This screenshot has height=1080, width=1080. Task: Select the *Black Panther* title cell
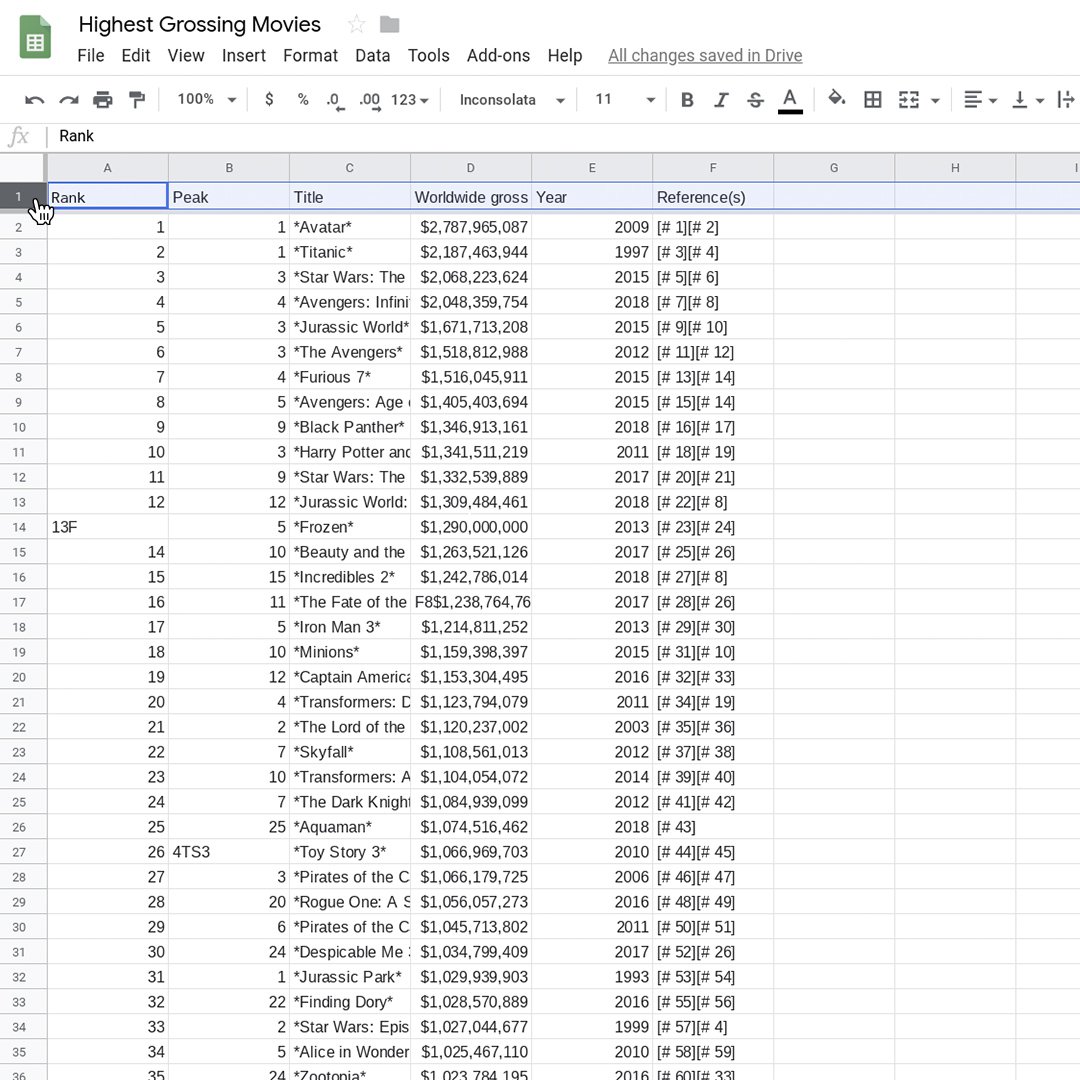tap(349, 427)
